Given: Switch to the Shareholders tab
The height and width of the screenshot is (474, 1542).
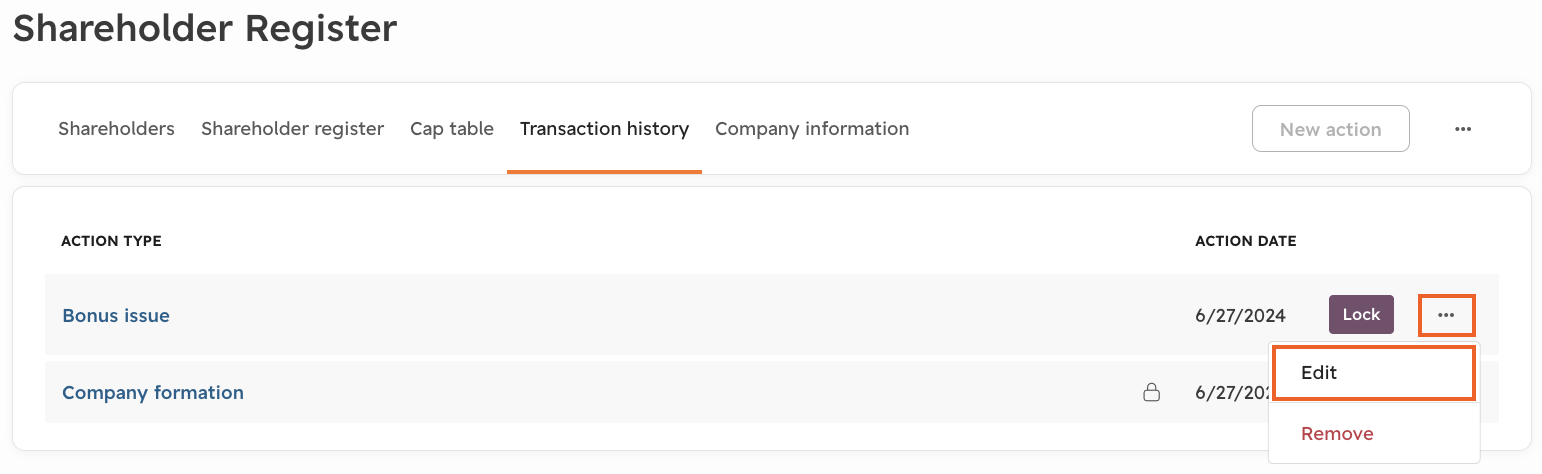Looking at the screenshot, I should click(x=116, y=129).
